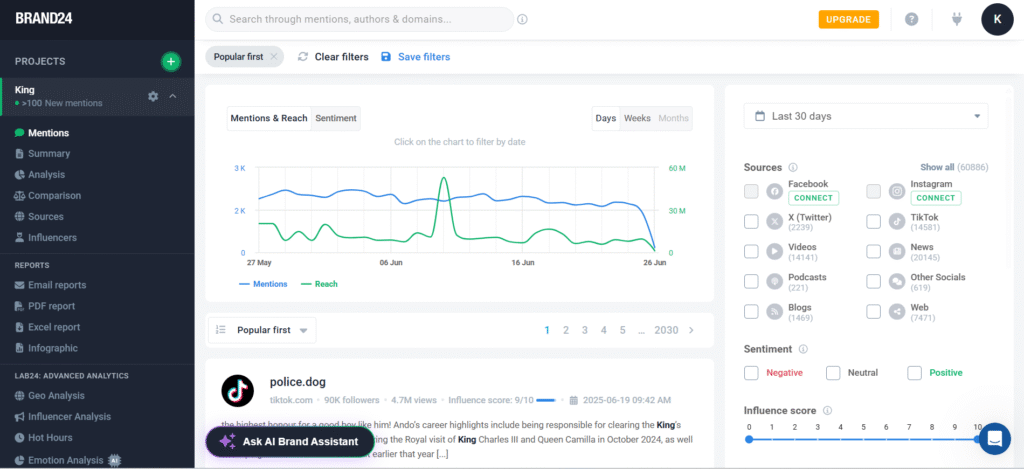Tick the Videos source checkbox
1024x469 pixels.
(751, 251)
